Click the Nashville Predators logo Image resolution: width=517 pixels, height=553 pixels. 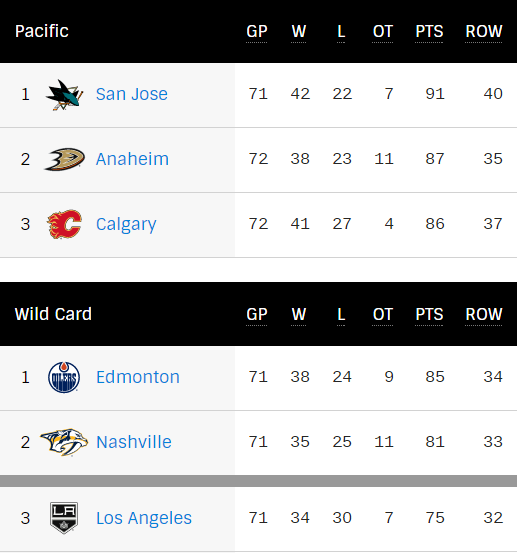click(x=64, y=442)
